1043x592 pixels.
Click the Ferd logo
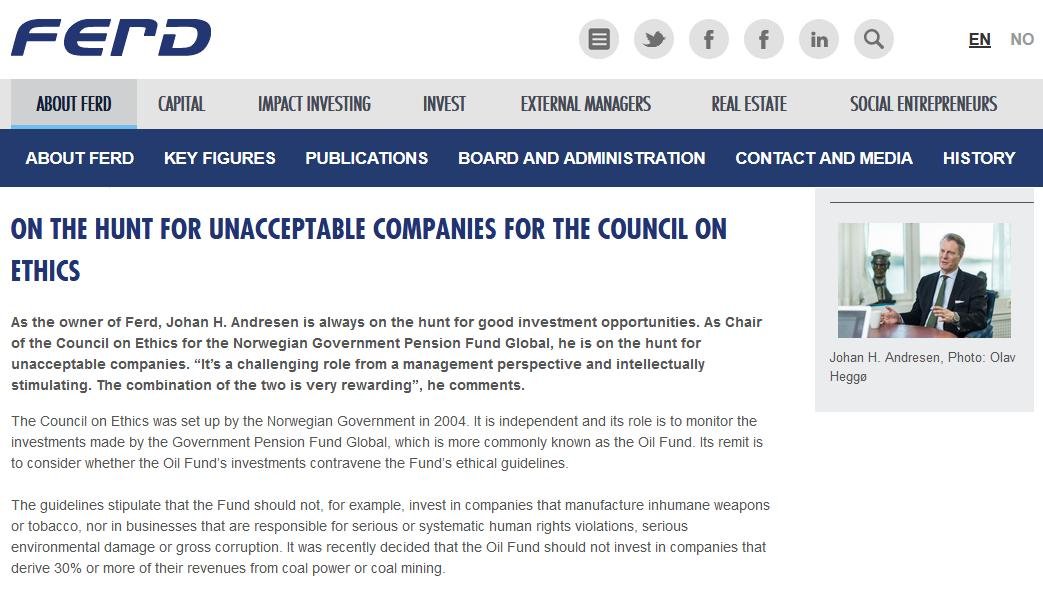click(x=111, y=38)
